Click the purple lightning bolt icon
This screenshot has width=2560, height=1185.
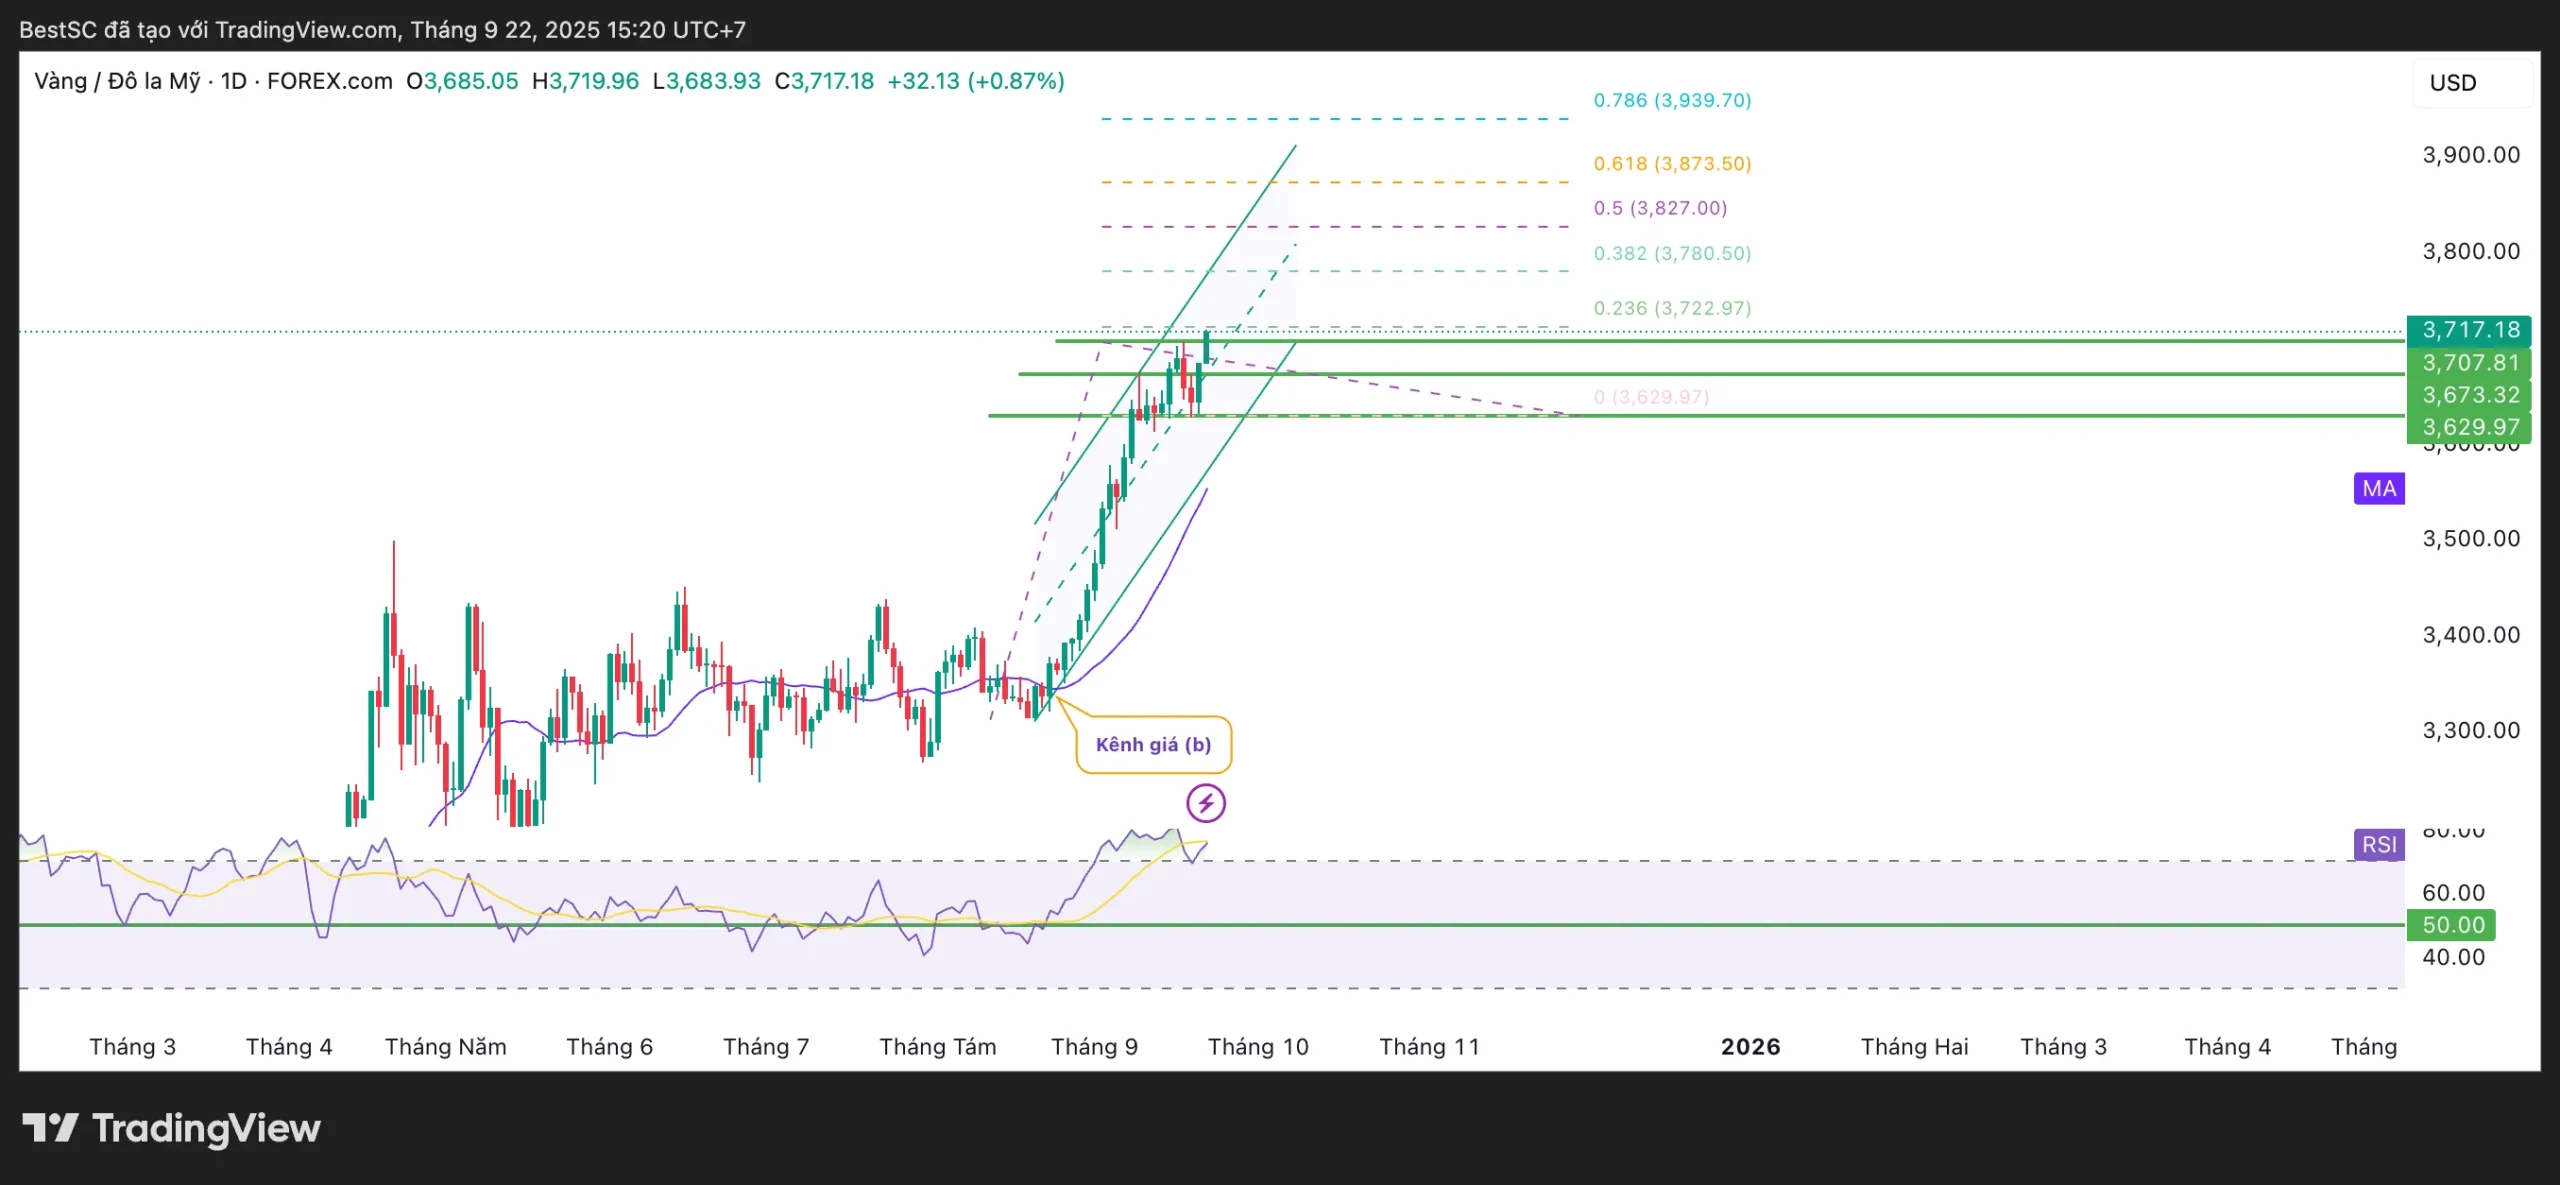(1206, 803)
